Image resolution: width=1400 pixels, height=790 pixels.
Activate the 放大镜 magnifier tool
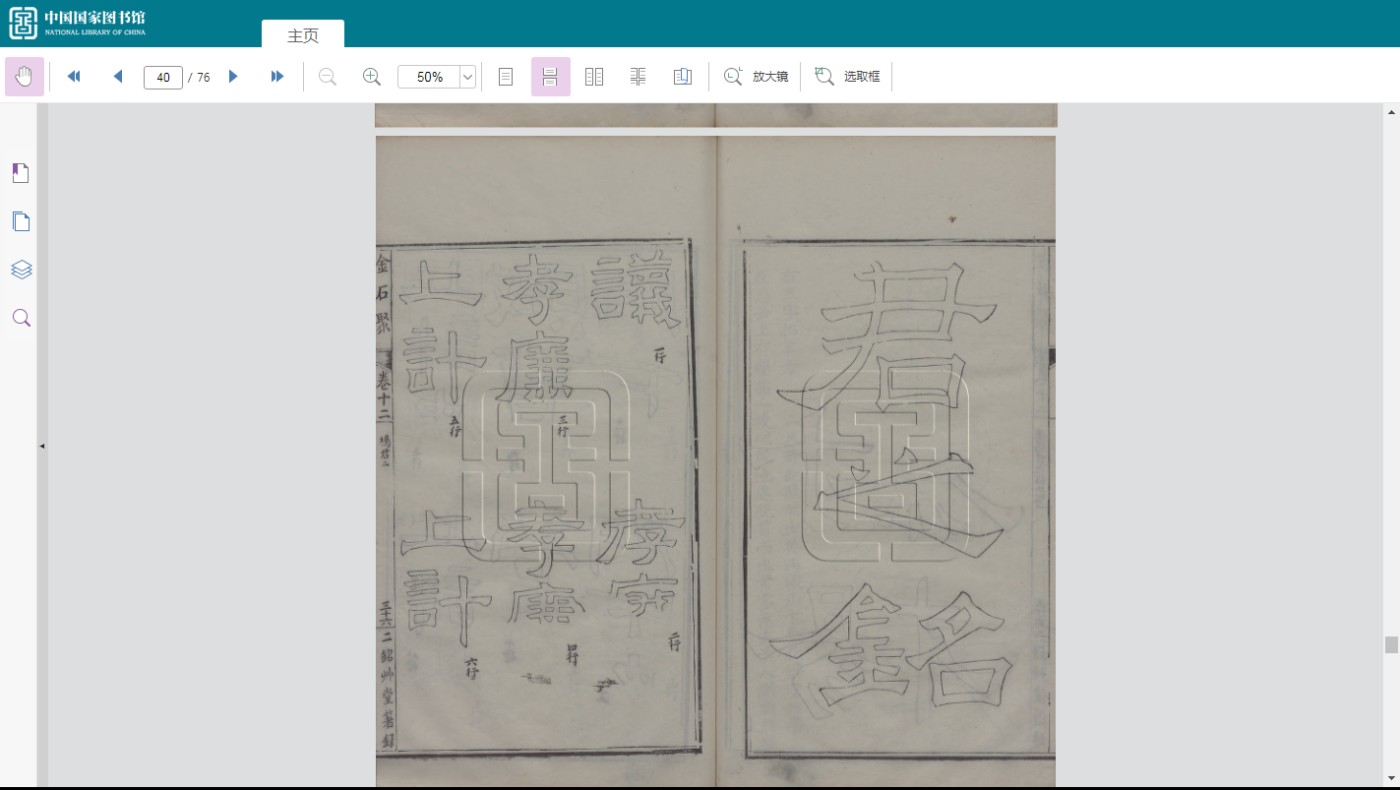click(x=756, y=77)
